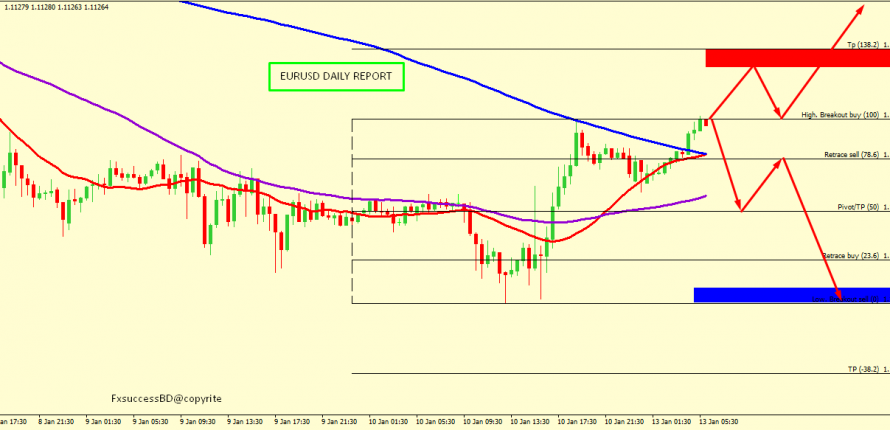This screenshot has width=890, height=430.
Task: Click the OHLC price readout at top left
Action: [55, 7]
